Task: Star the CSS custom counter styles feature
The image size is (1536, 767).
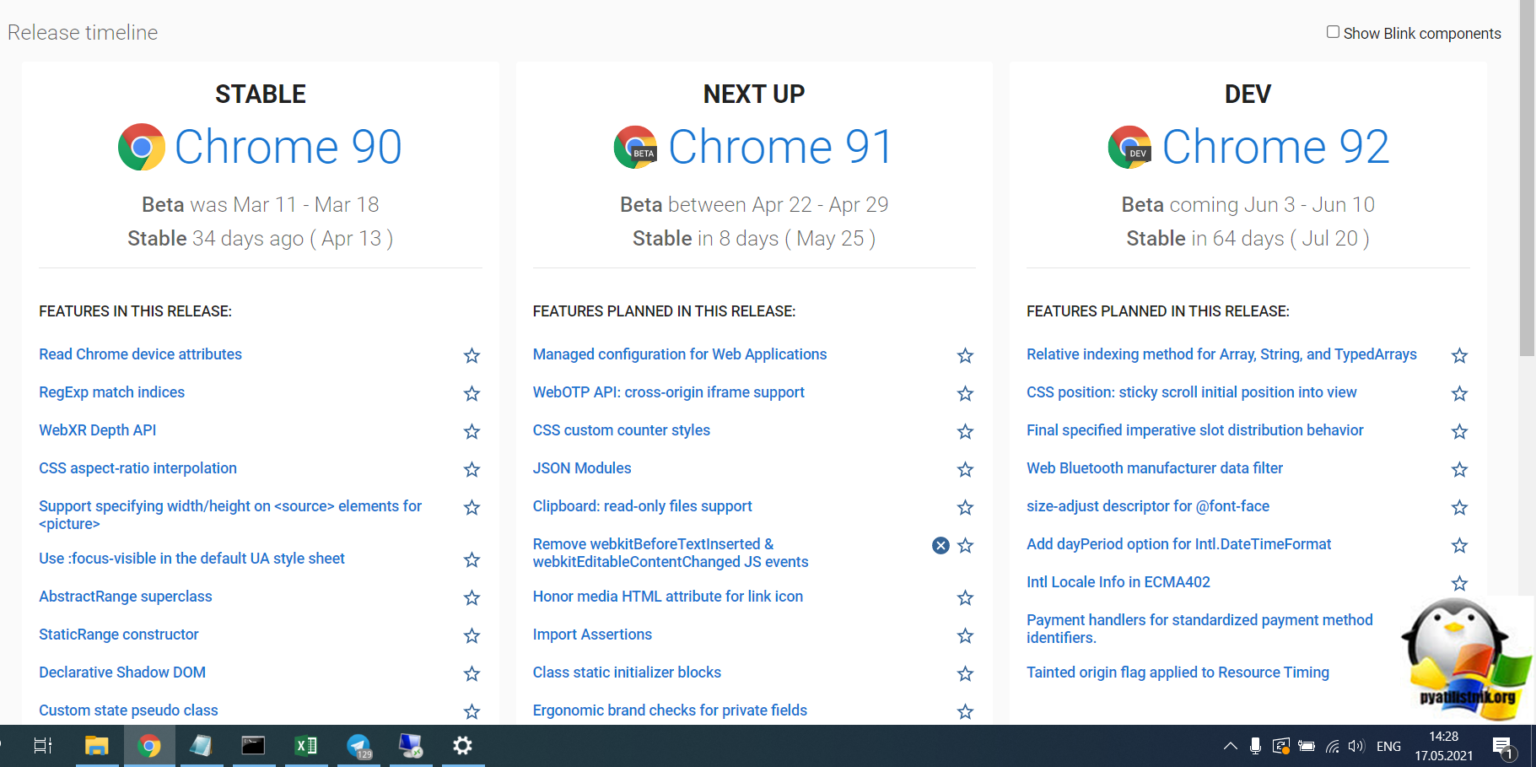Action: coord(965,432)
